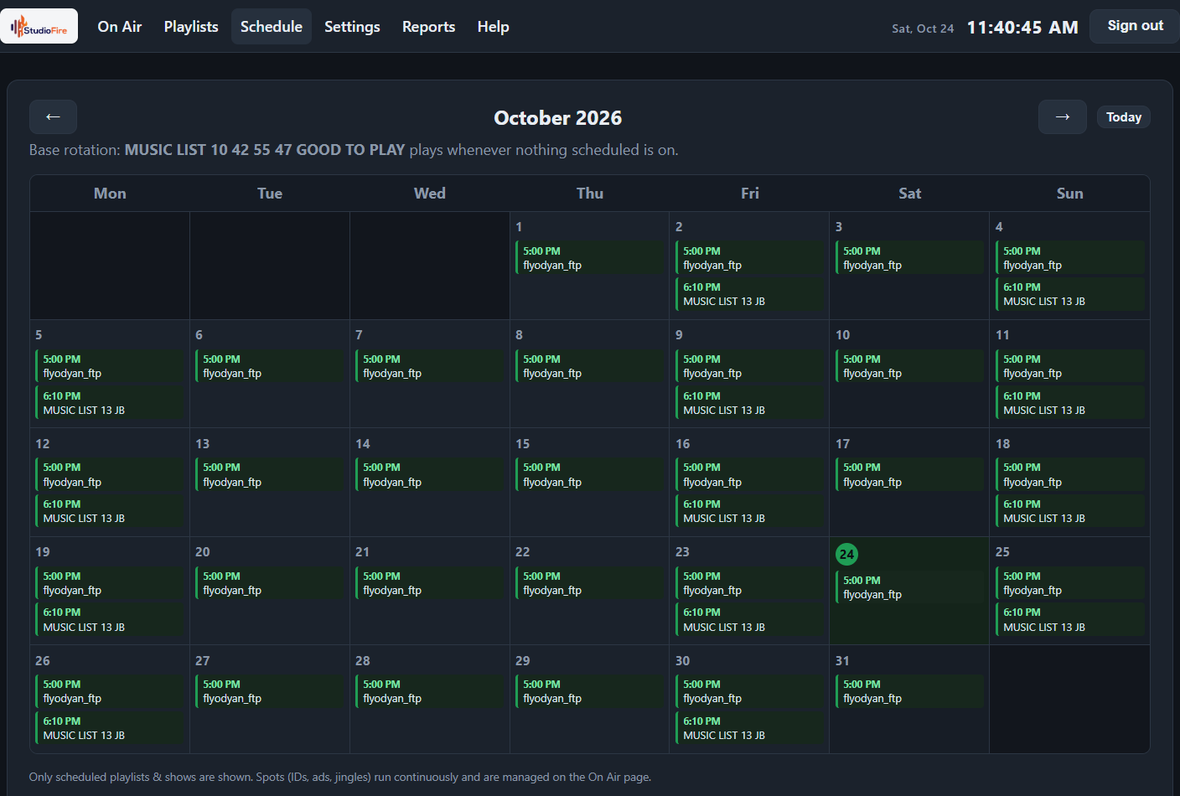Open 5:00 PM flyodyan_ftp event on October 1

(x=589, y=257)
